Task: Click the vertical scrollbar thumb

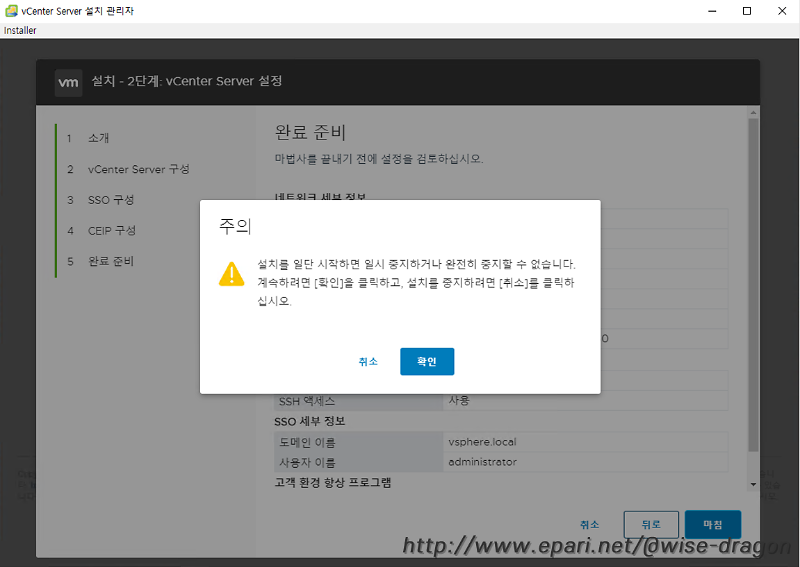Action: point(753,285)
